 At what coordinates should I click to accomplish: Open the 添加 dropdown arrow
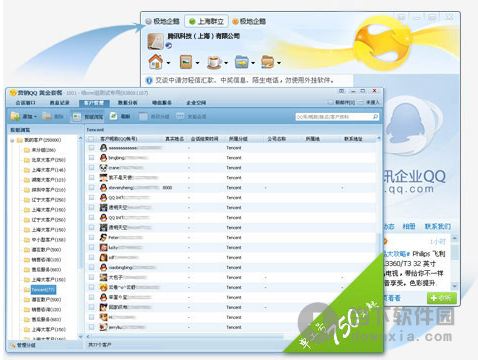35,117
